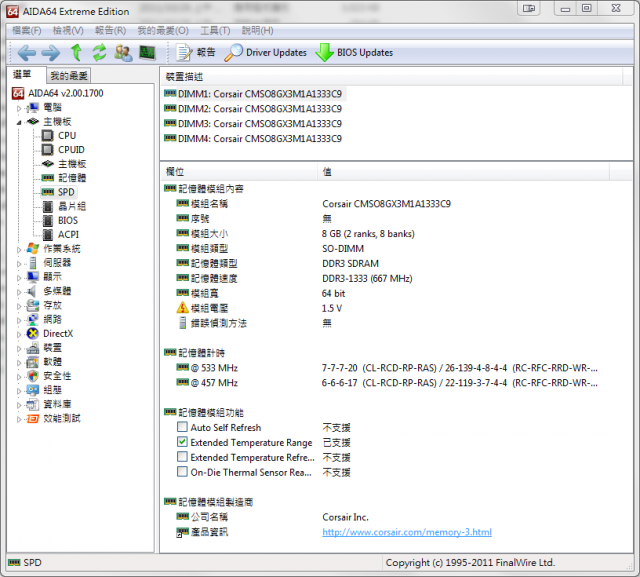640x577 pixels.
Task: Click the 軟體 software icon
Action: (33, 362)
